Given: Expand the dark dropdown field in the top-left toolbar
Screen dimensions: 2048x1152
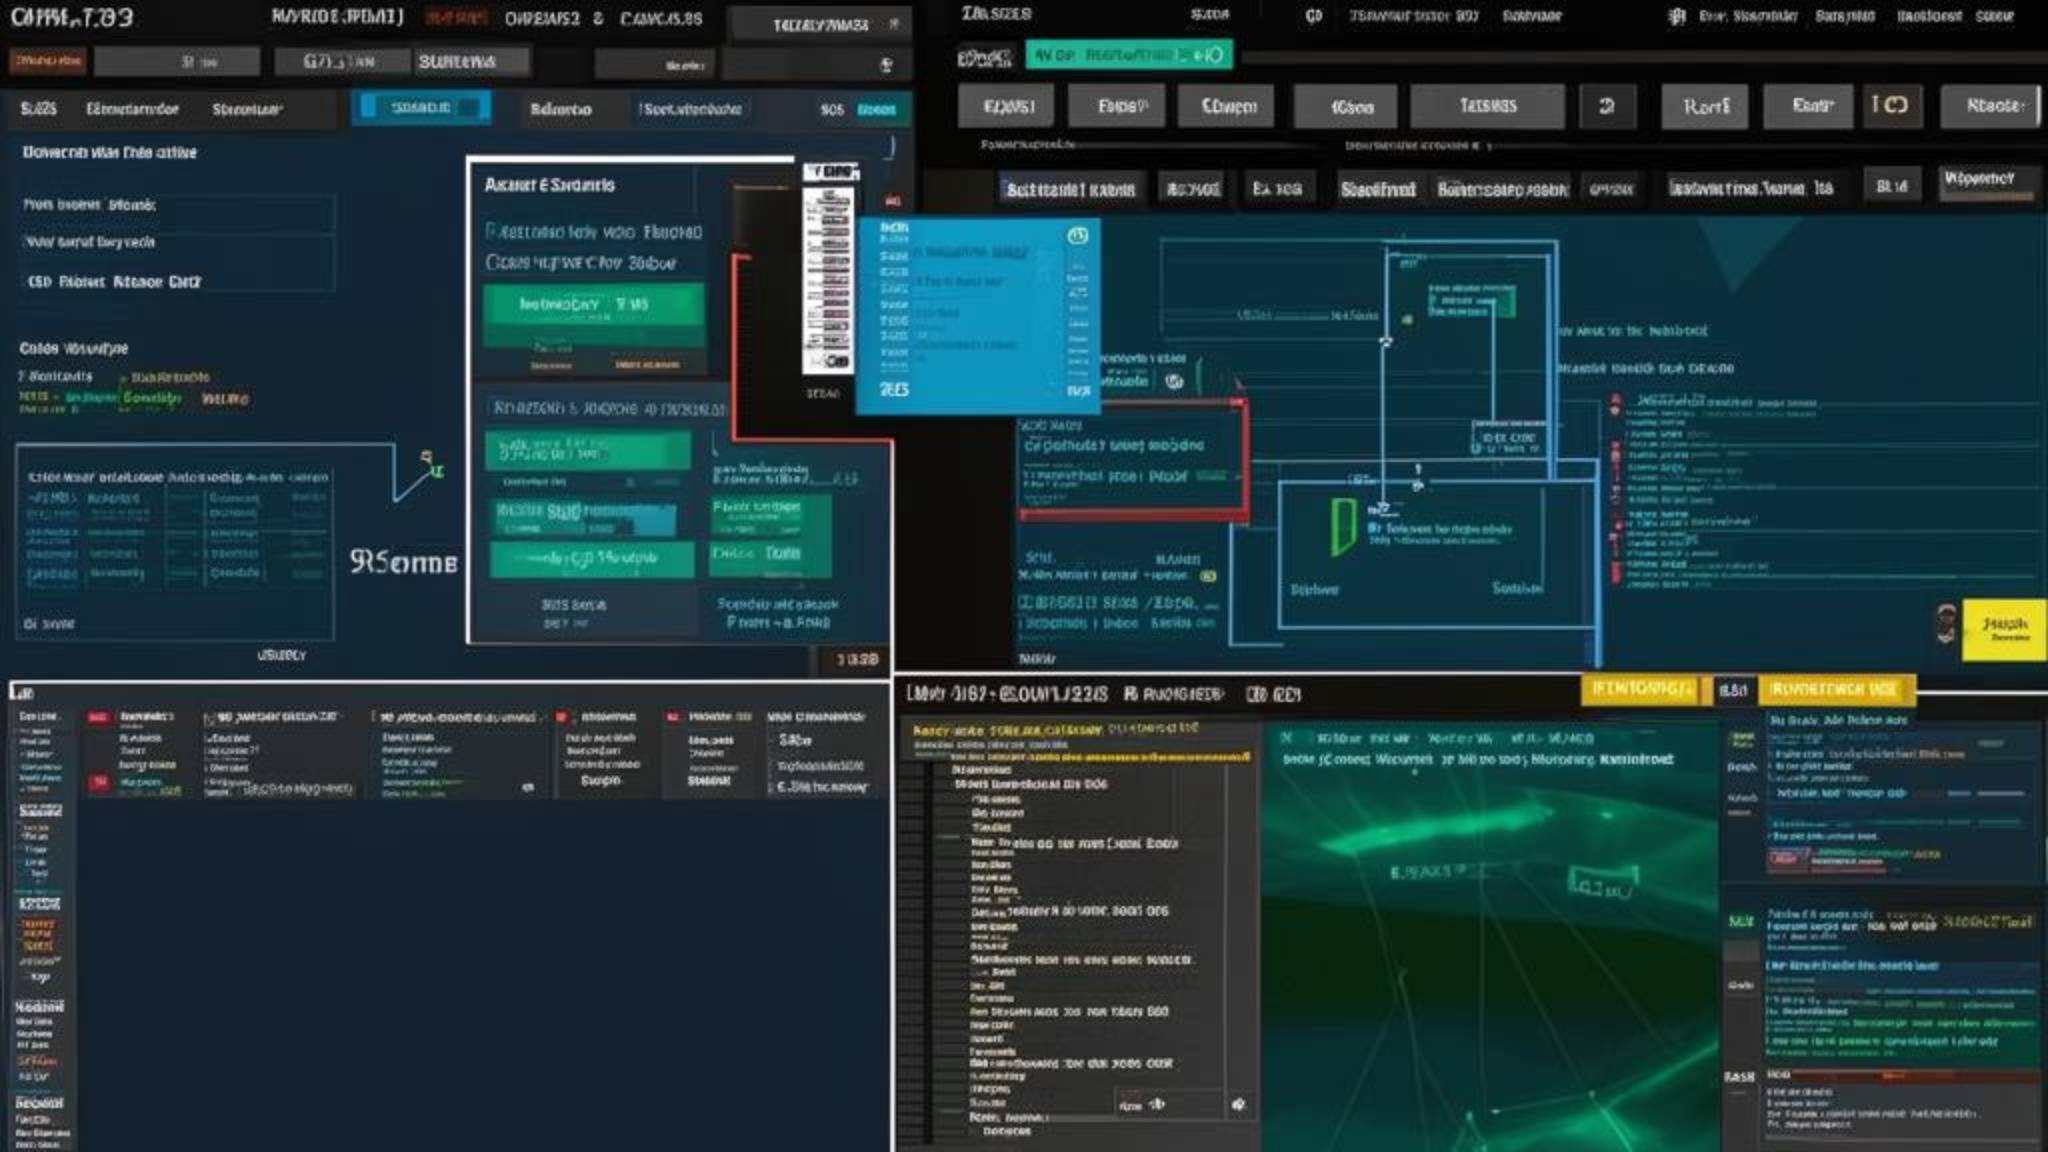Looking at the screenshot, I should pos(815,65).
